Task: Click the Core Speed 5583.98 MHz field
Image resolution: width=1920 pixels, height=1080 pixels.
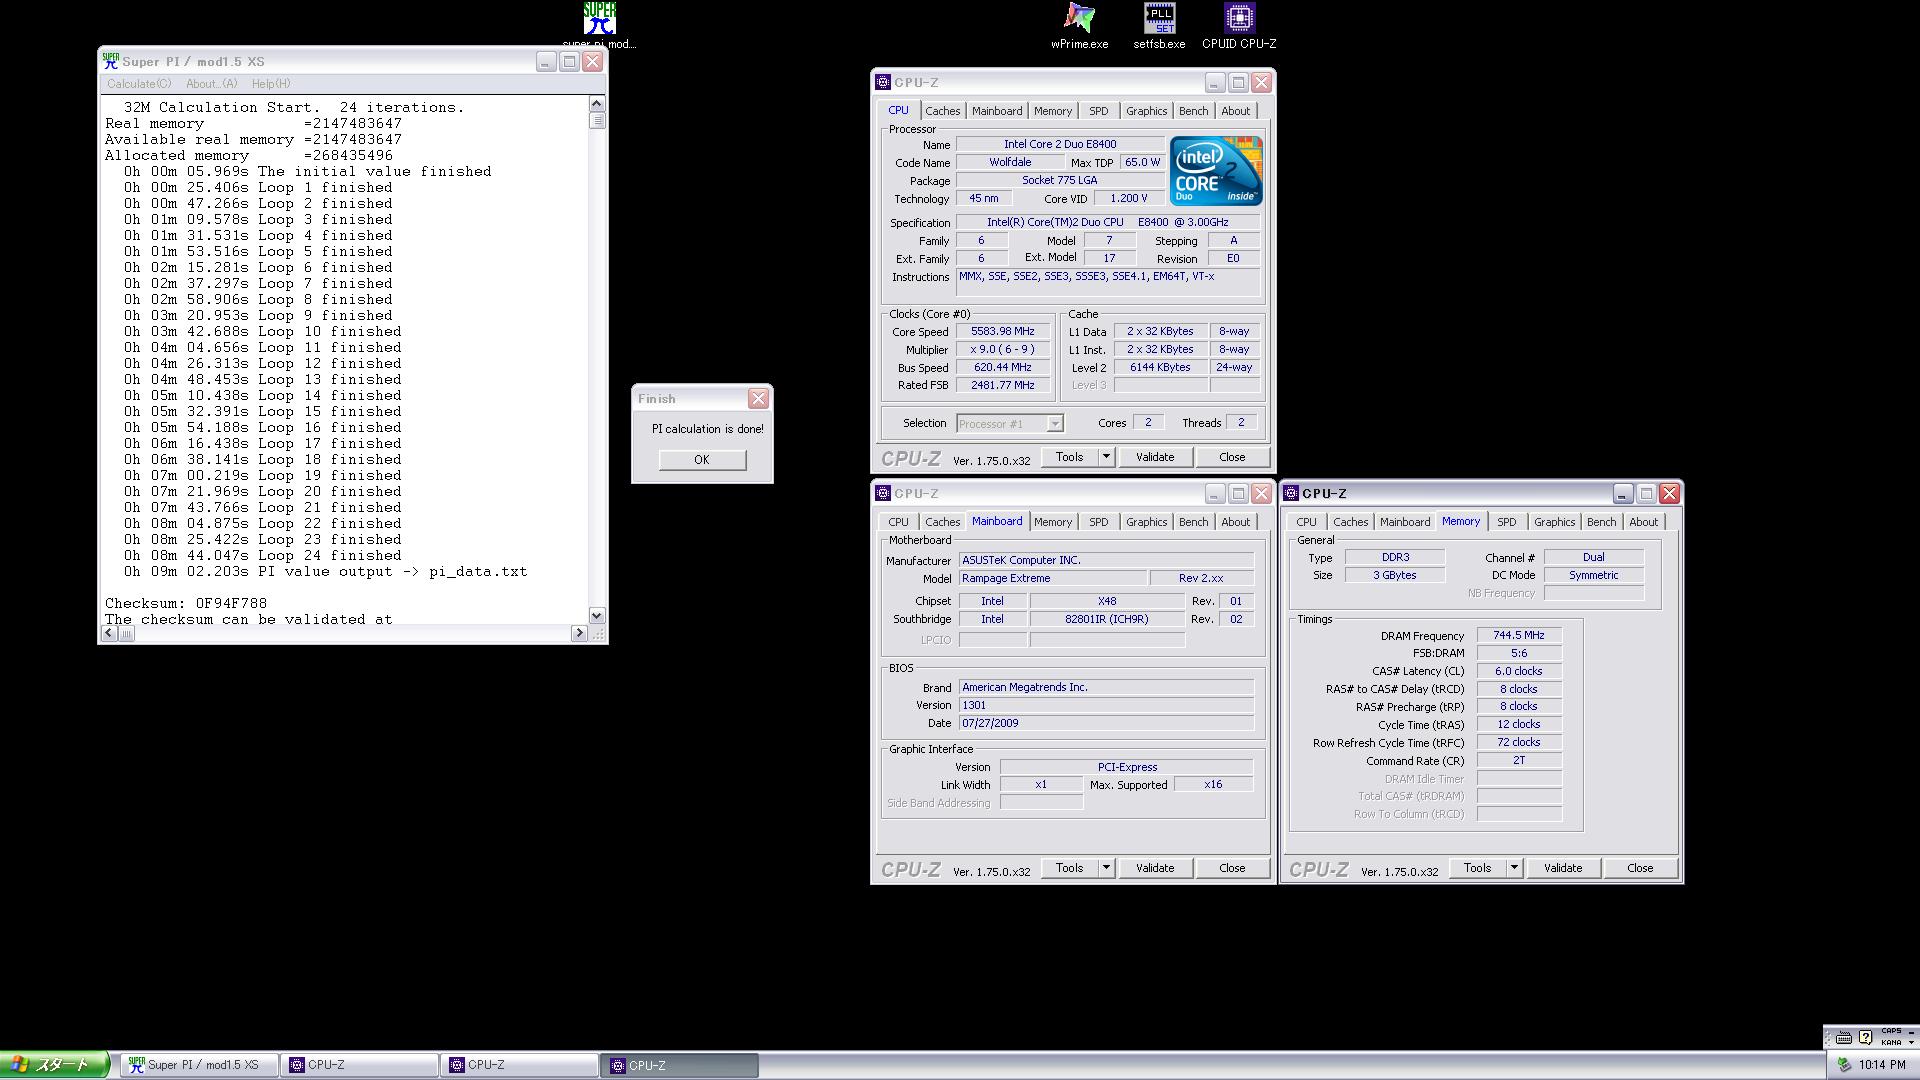Action: [1002, 332]
